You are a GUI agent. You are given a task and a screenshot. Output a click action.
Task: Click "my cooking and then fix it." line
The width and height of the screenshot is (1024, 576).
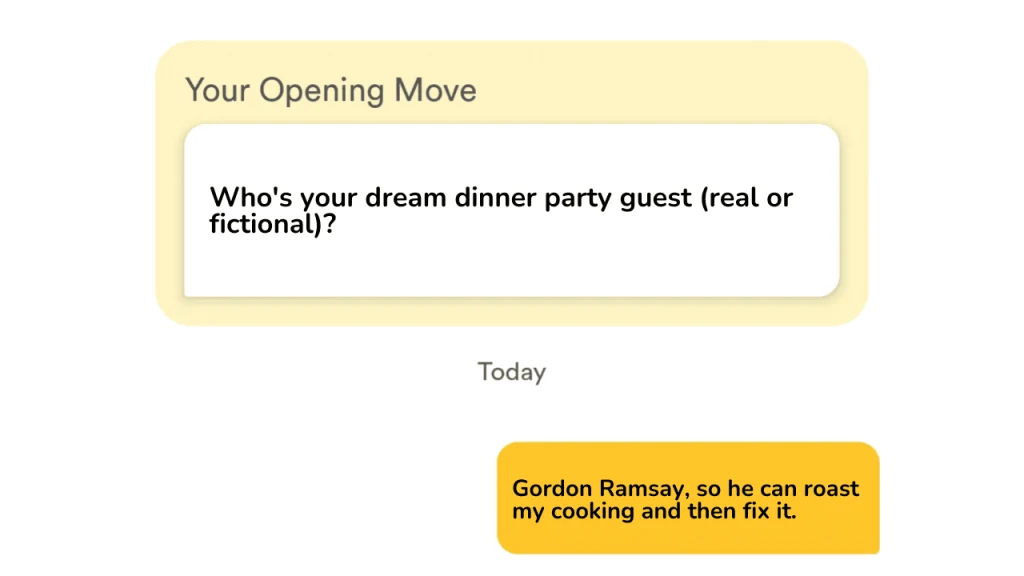[x=654, y=511]
